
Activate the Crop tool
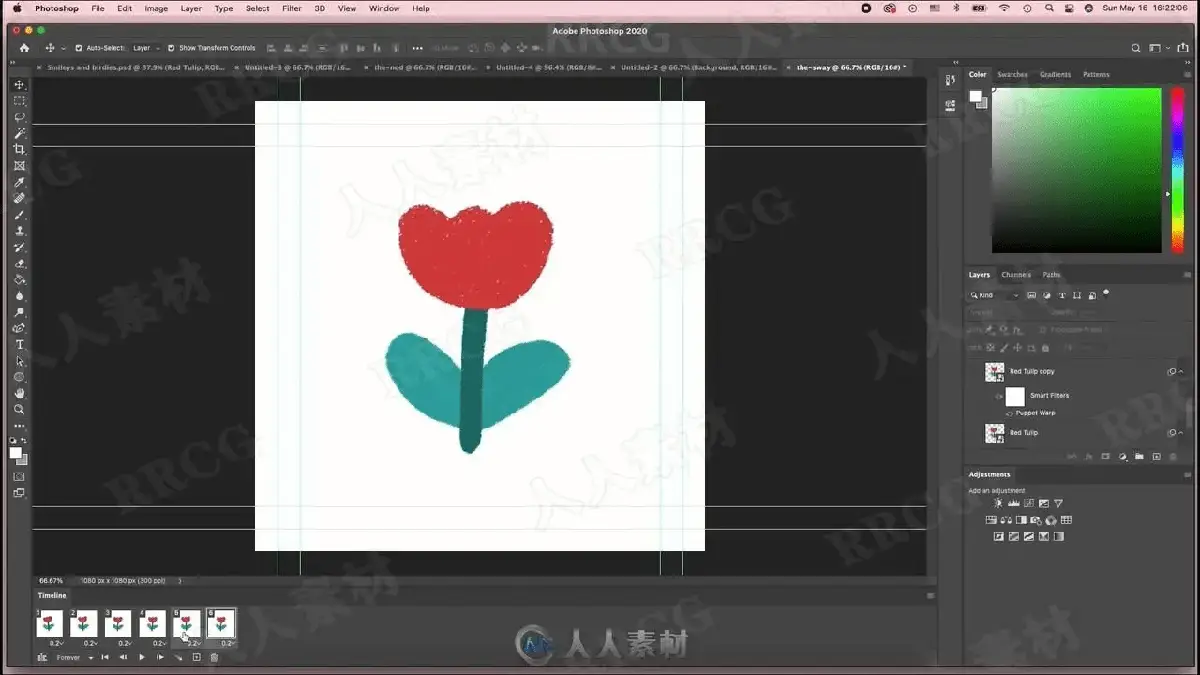[x=19, y=150]
